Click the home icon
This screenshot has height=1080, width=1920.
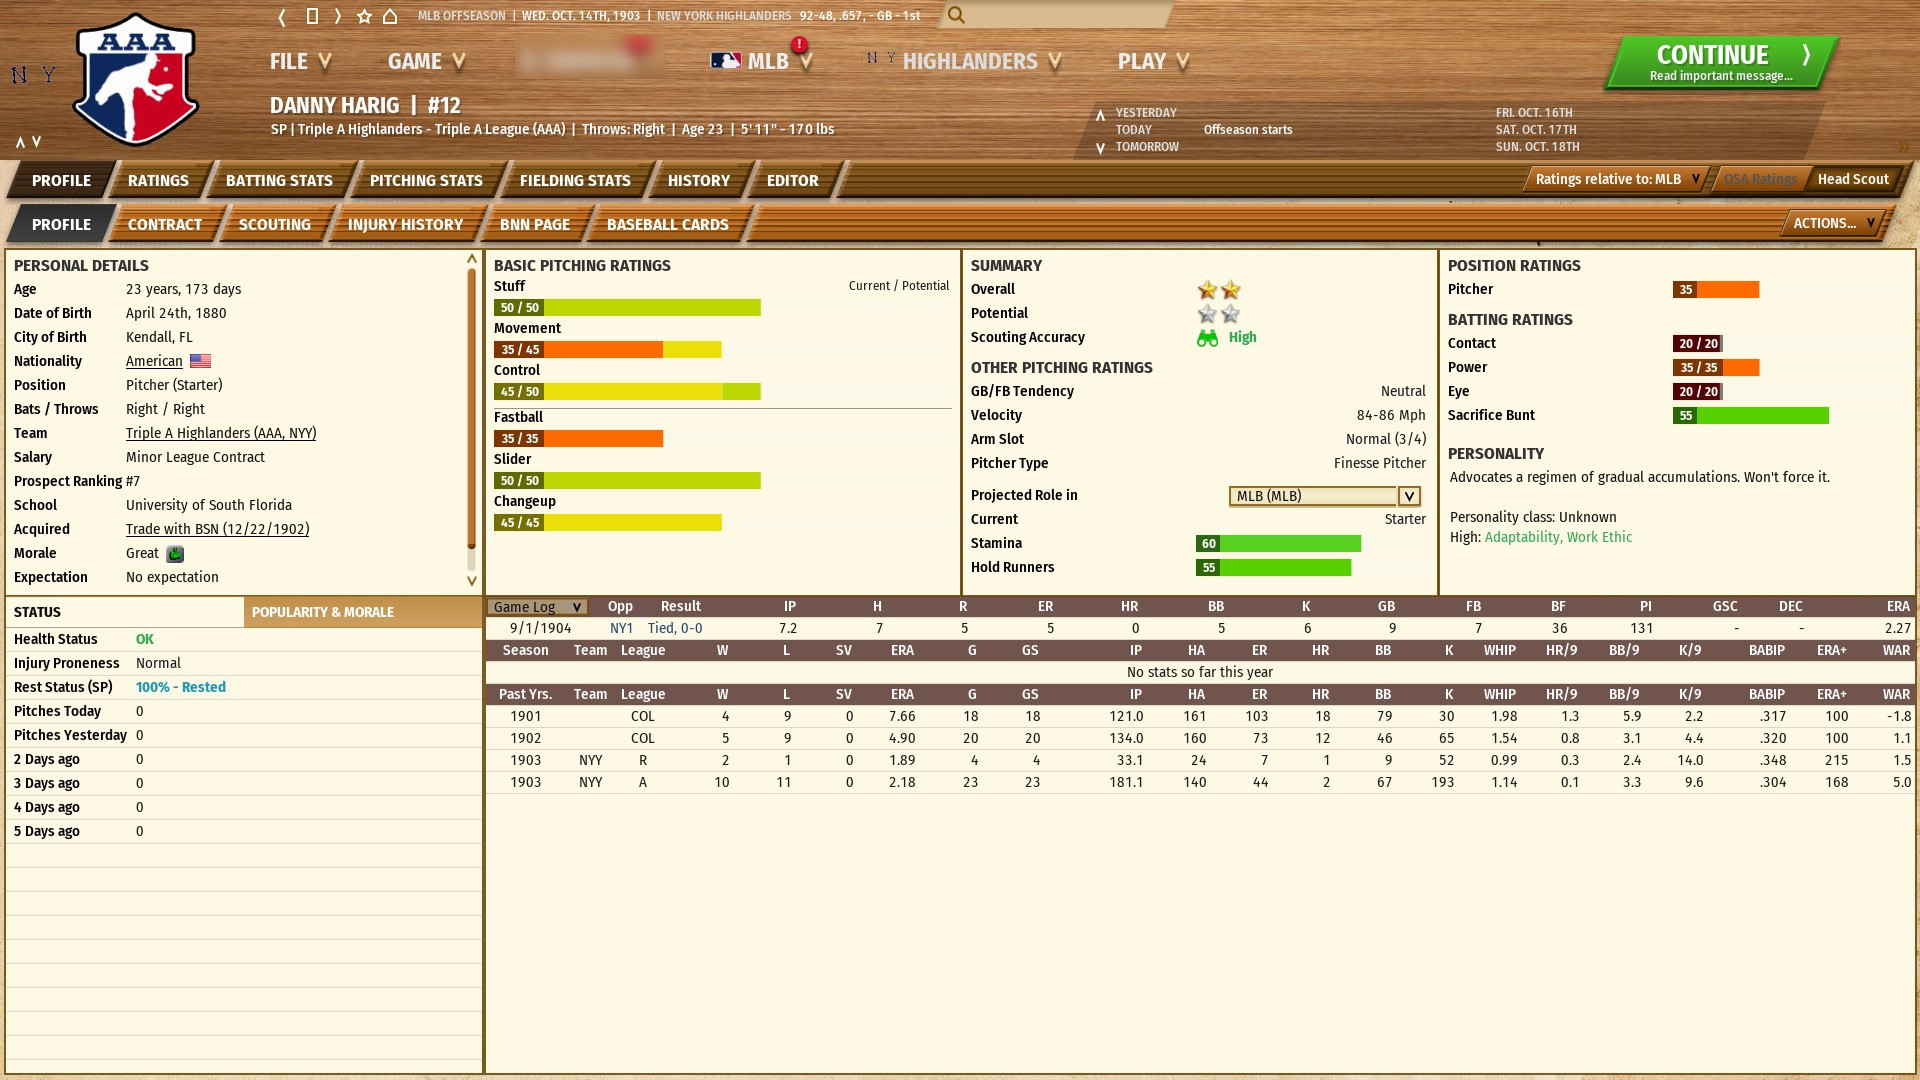pos(391,16)
